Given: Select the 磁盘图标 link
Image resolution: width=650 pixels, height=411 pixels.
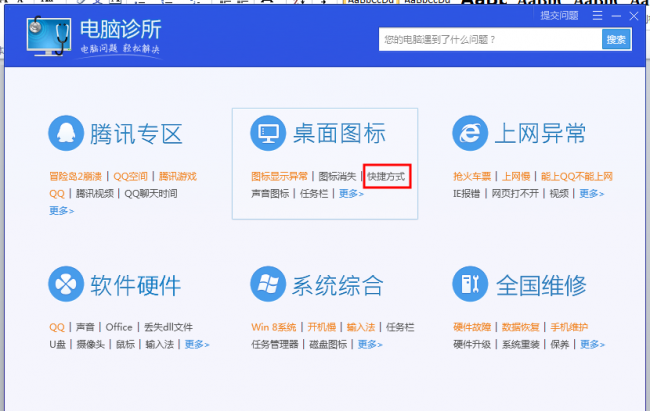Looking at the screenshot, I should (328, 344).
